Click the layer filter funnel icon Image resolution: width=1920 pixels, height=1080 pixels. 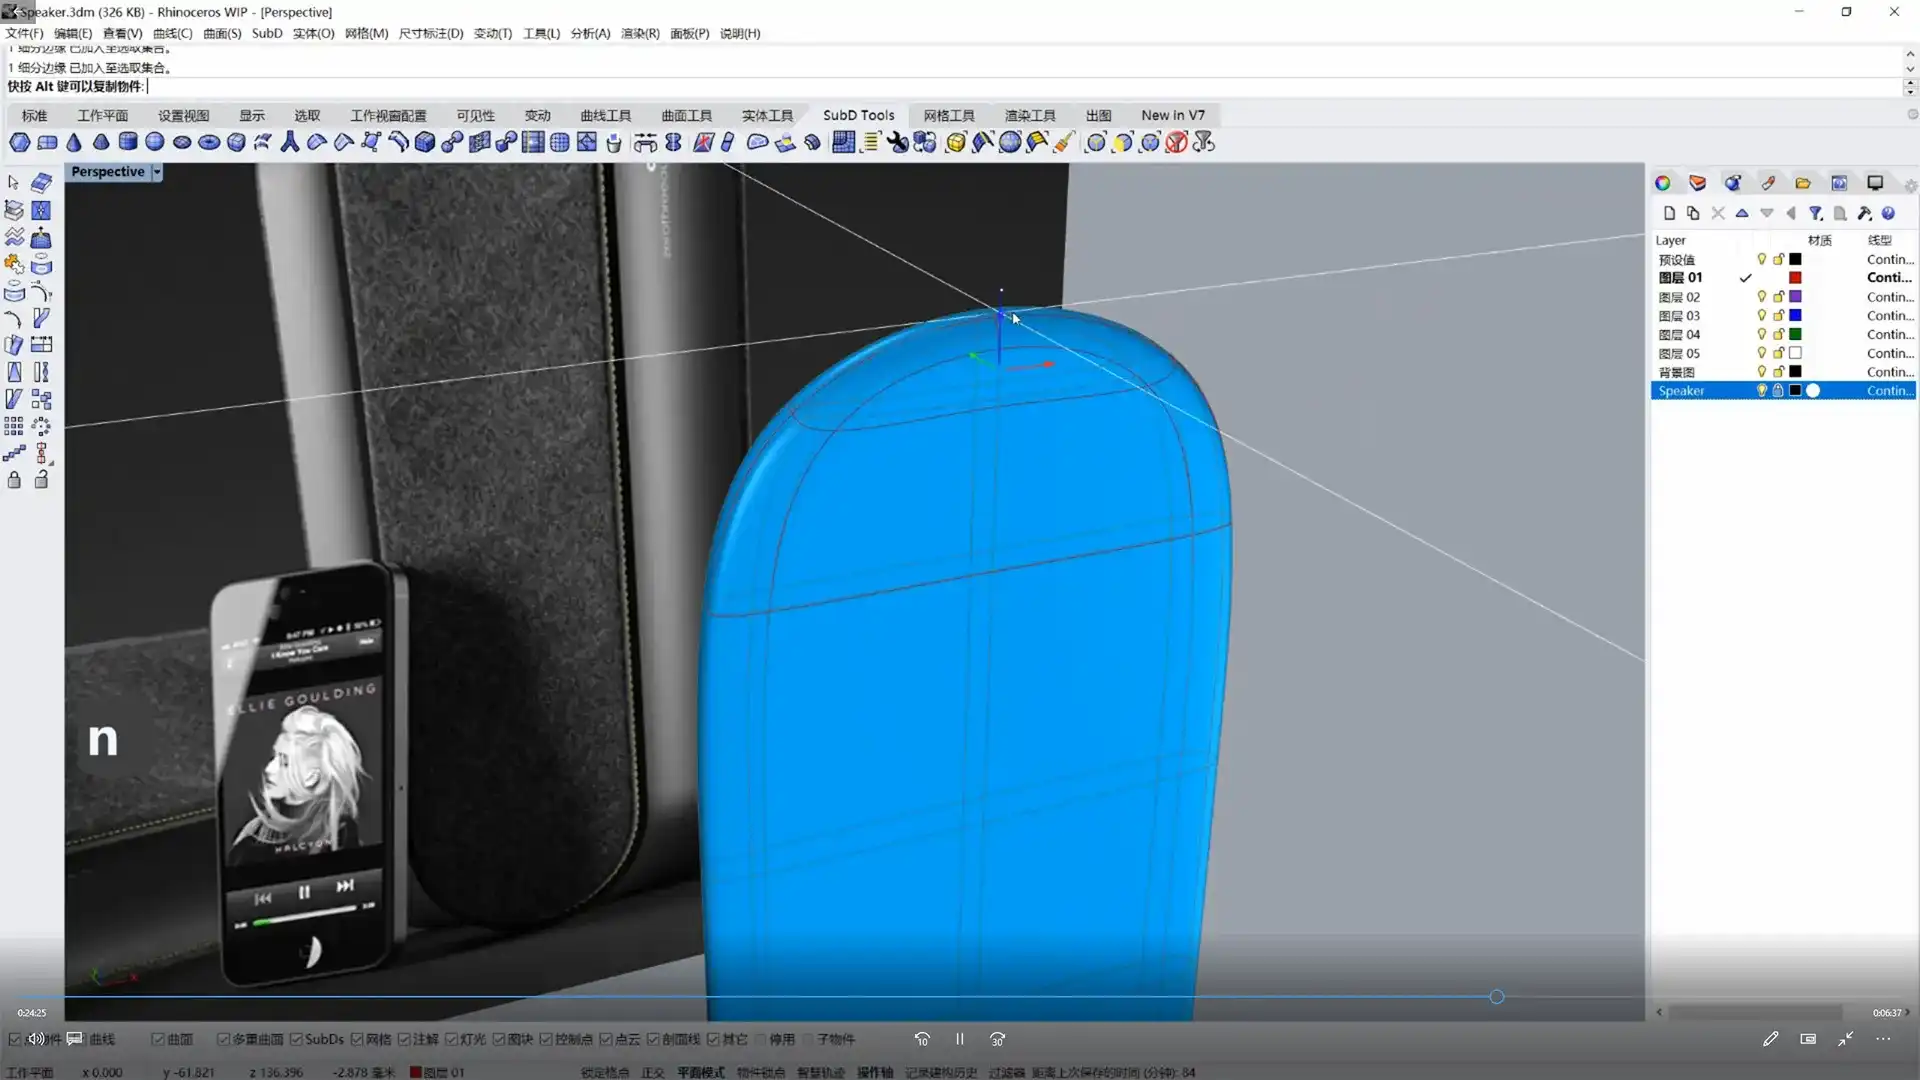[x=1816, y=213]
